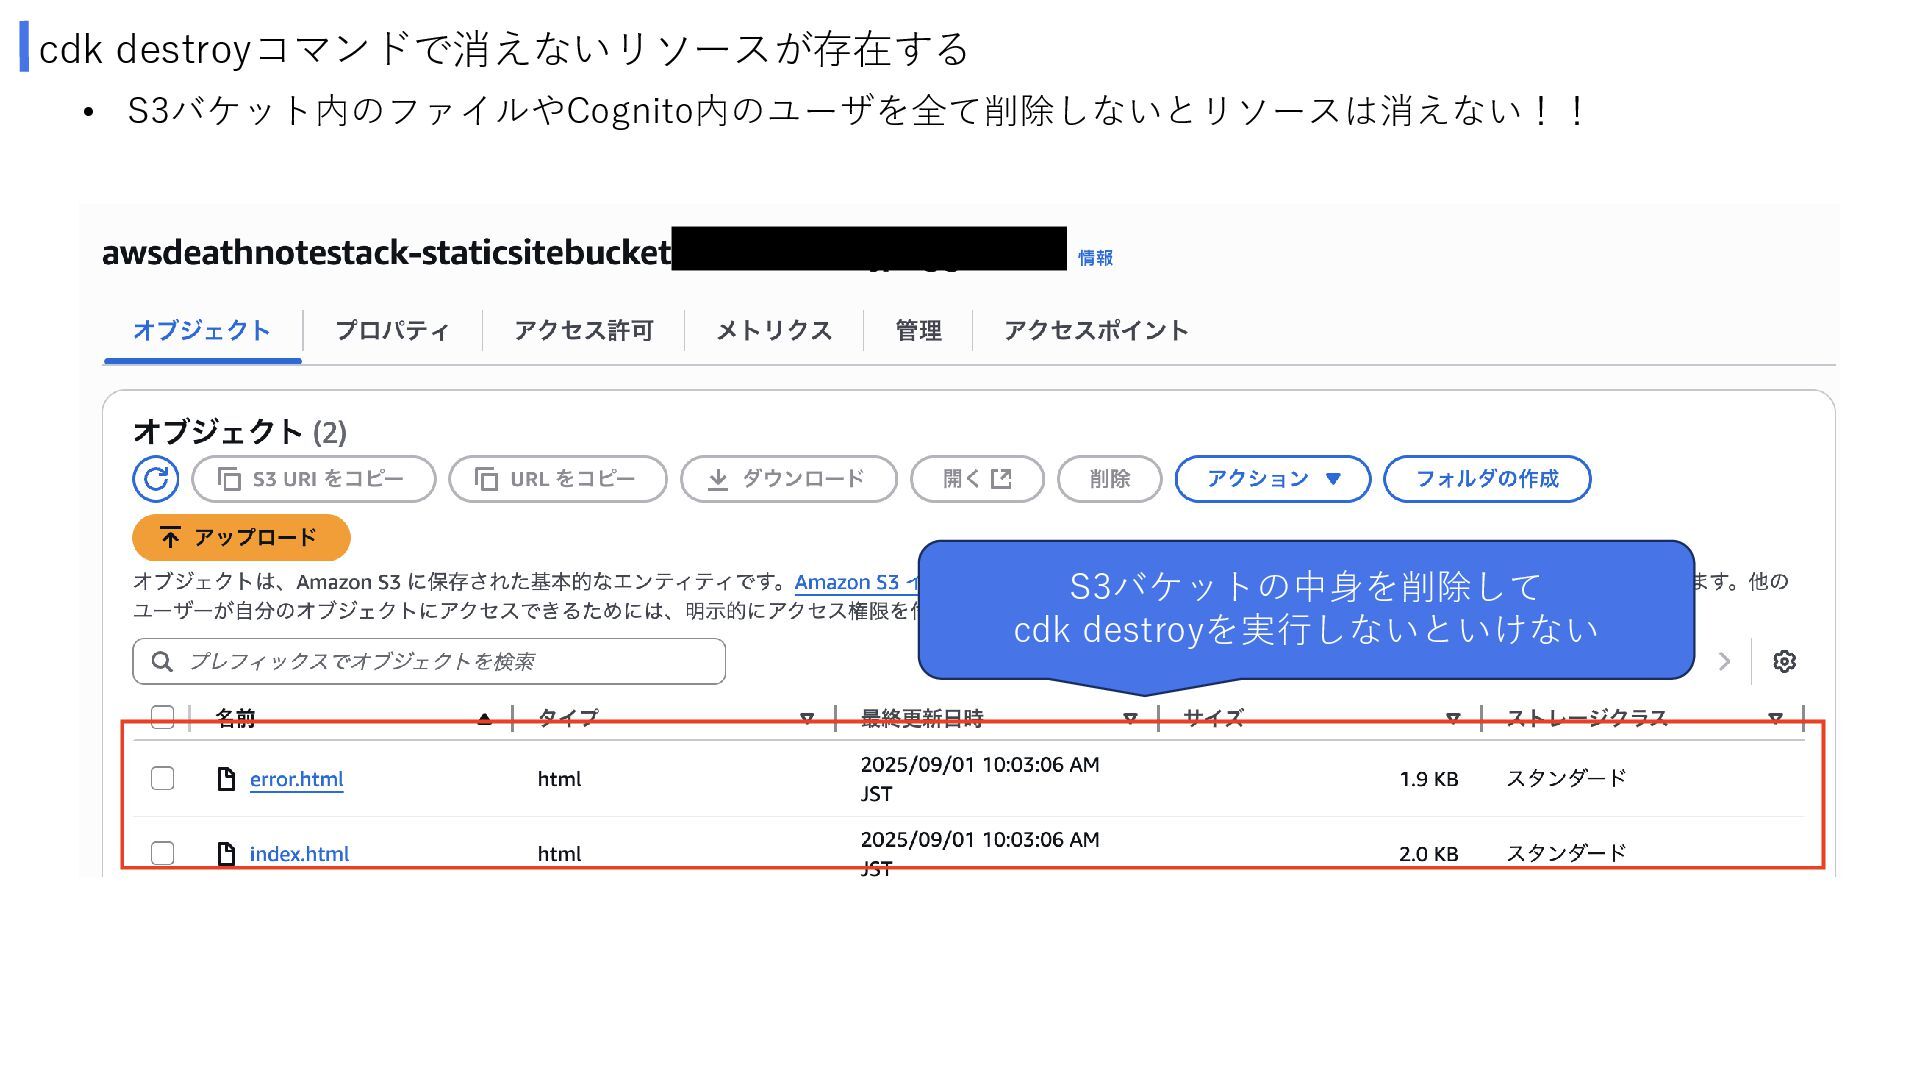Switch to the オブジェクト tab

pyautogui.click(x=202, y=331)
